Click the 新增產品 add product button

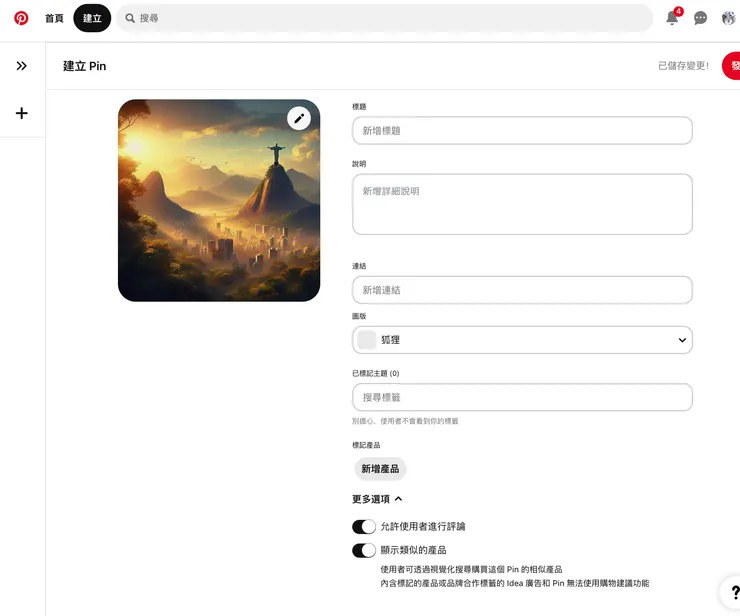pyautogui.click(x=380, y=469)
